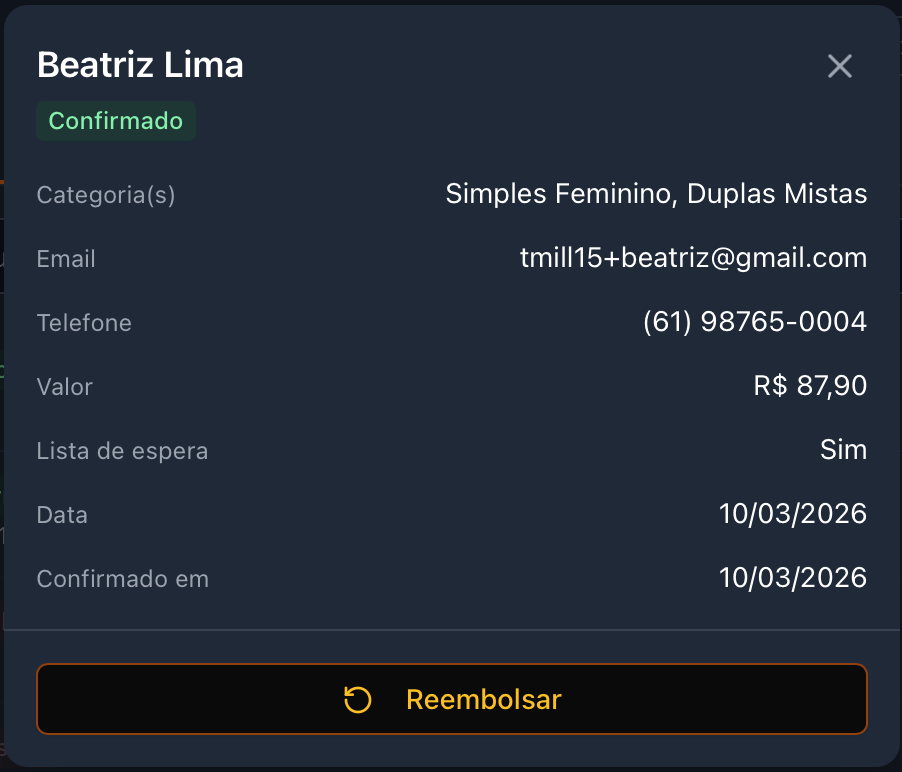Expand the Simples Feminino, Duplas Mistas categories
The height and width of the screenshot is (772, 902).
[656, 194]
